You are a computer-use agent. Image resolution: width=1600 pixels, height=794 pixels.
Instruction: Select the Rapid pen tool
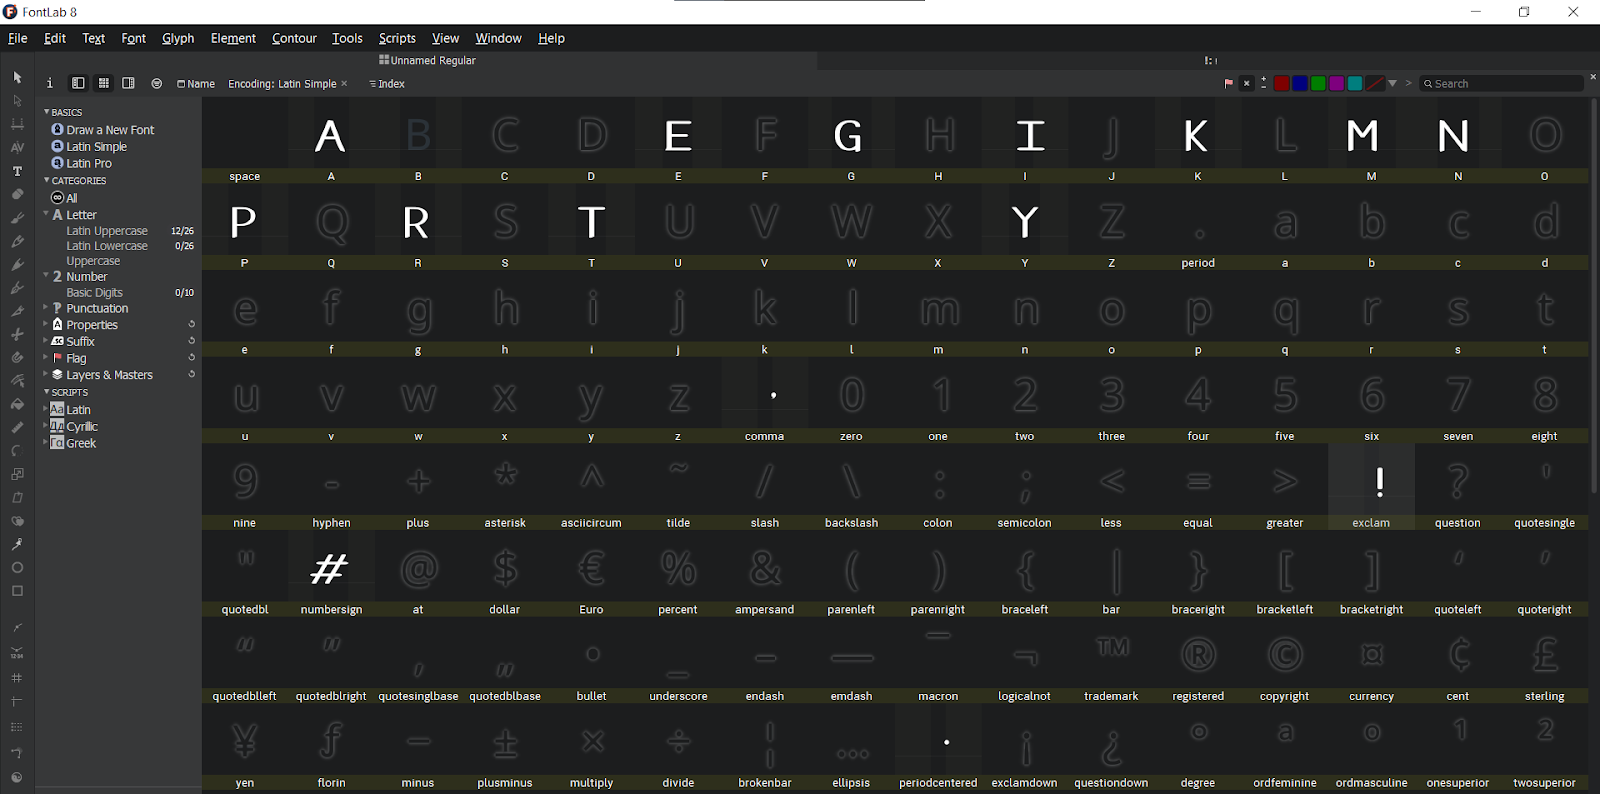(x=17, y=264)
